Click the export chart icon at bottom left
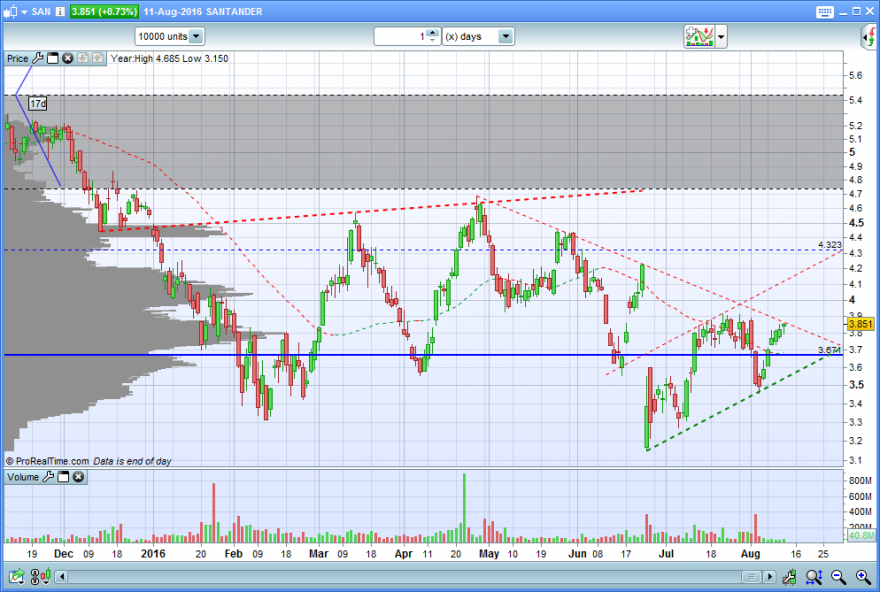The height and width of the screenshot is (592, 880). pos(16,576)
